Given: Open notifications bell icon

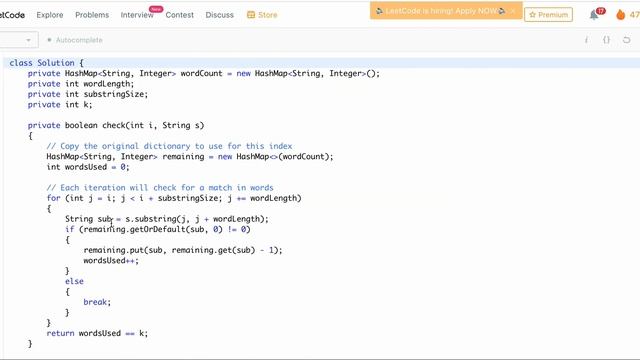Looking at the screenshot, I should click(594, 15).
